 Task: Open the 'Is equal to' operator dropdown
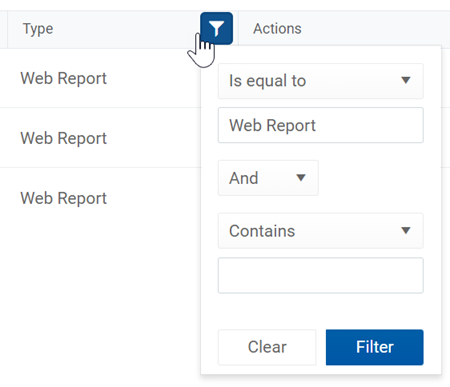[321, 81]
